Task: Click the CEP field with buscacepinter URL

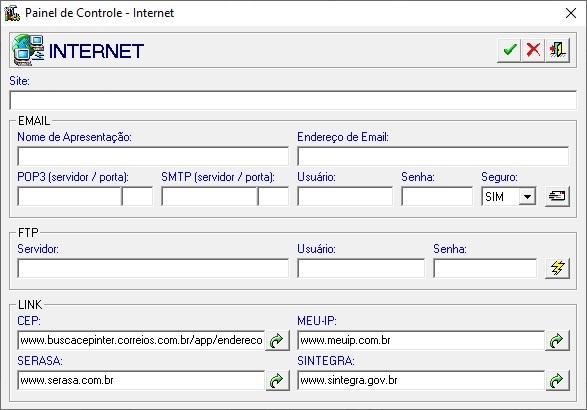Action: 141,340
